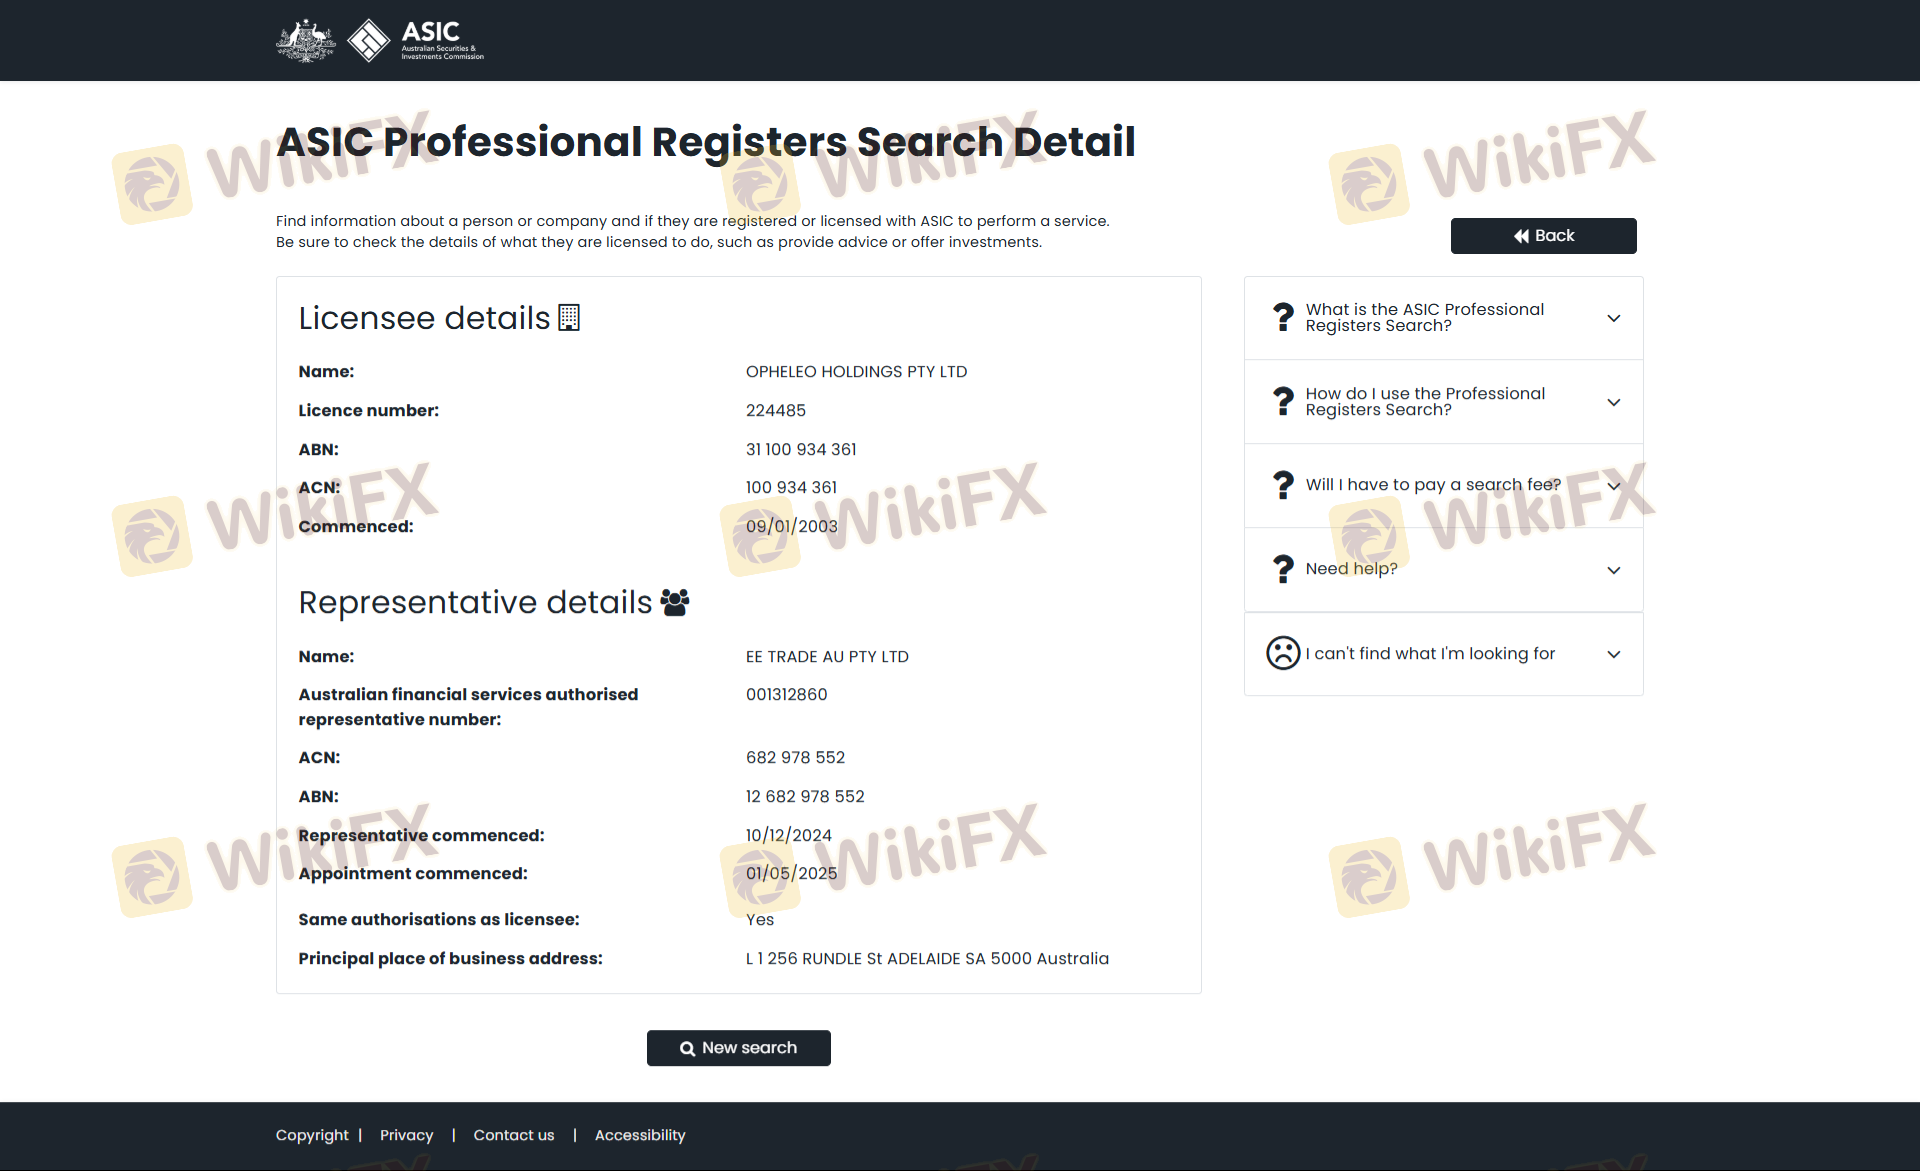This screenshot has height=1171, width=1920.
Task: Open the Privacy footer link
Action: pos(406,1135)
